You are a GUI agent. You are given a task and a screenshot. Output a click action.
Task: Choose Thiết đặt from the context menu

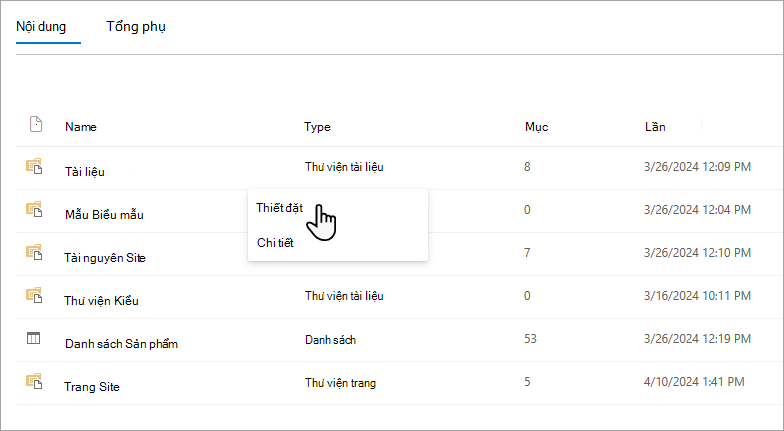click(x=280, y=208)
